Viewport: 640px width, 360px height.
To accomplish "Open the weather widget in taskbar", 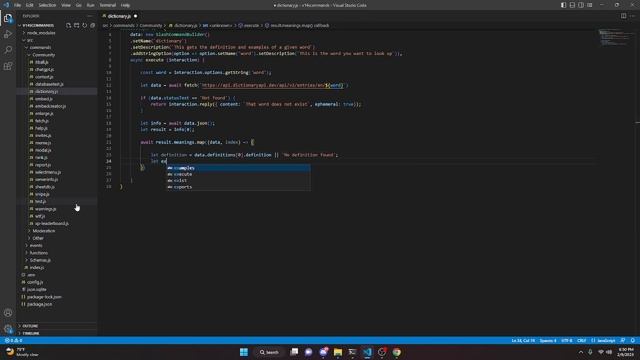I will [x=22, y=352].
